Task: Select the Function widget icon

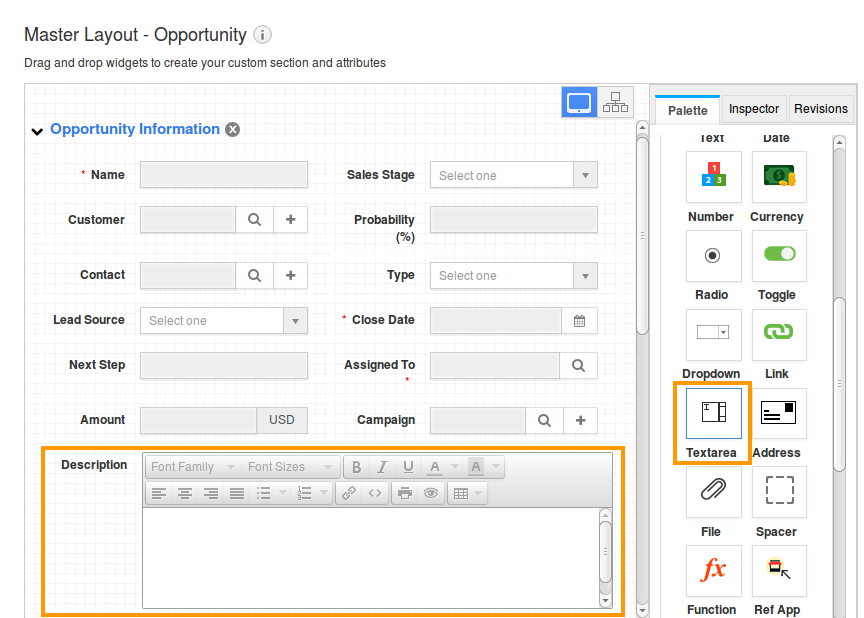Action: click(x=713, y=570)
